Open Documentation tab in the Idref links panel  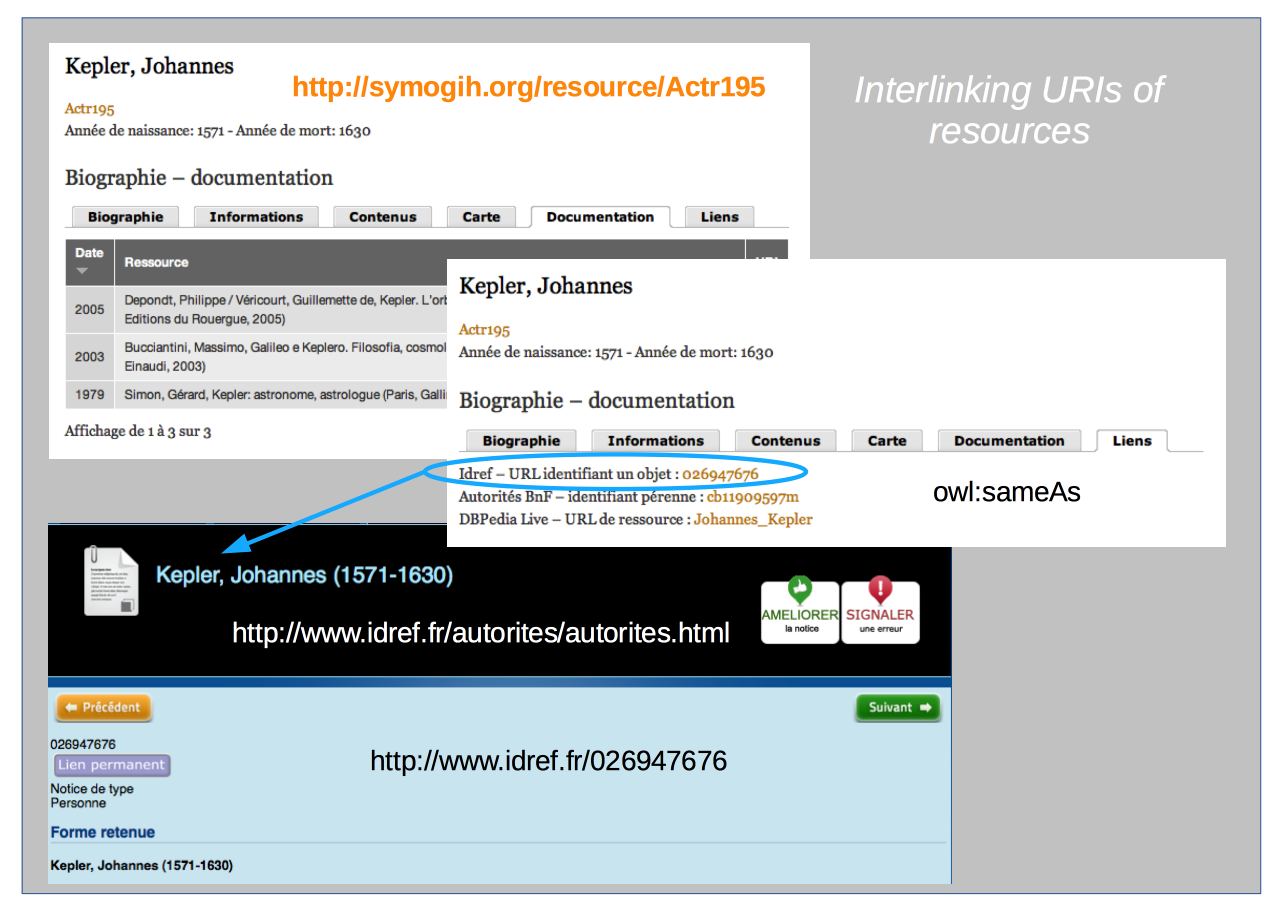coord(1009,441)
